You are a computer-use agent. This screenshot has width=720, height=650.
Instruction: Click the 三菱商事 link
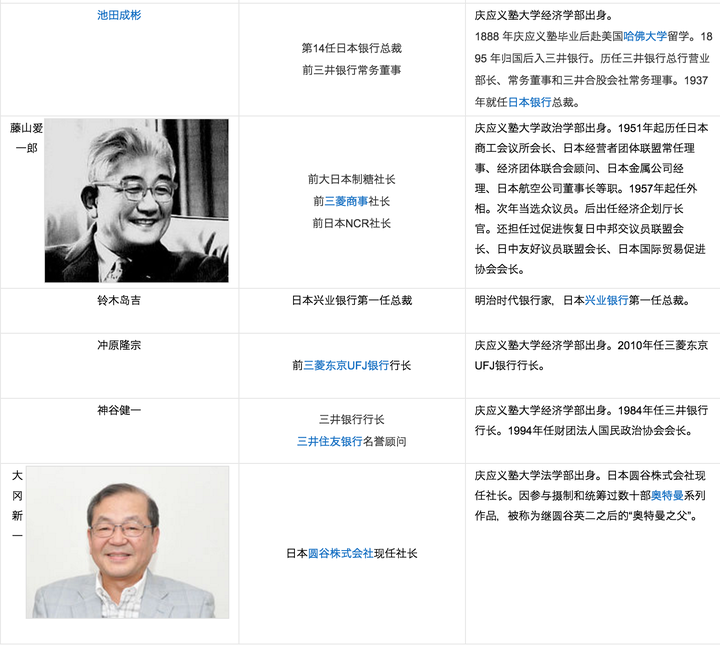click(346, 201)
